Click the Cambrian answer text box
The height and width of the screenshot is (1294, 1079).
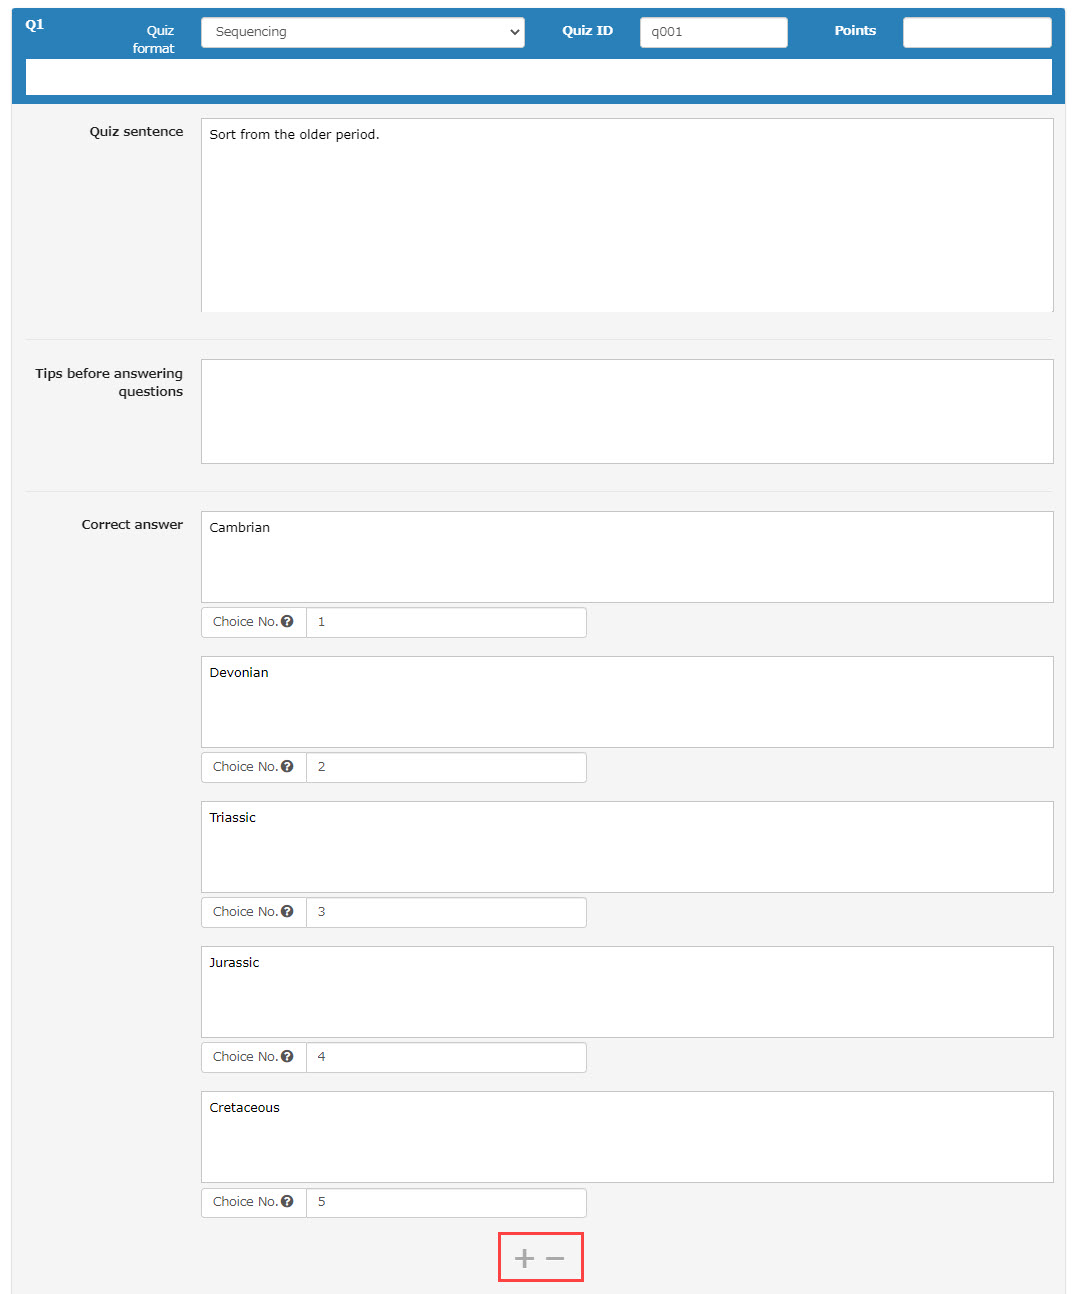click(x=627, y=557)
